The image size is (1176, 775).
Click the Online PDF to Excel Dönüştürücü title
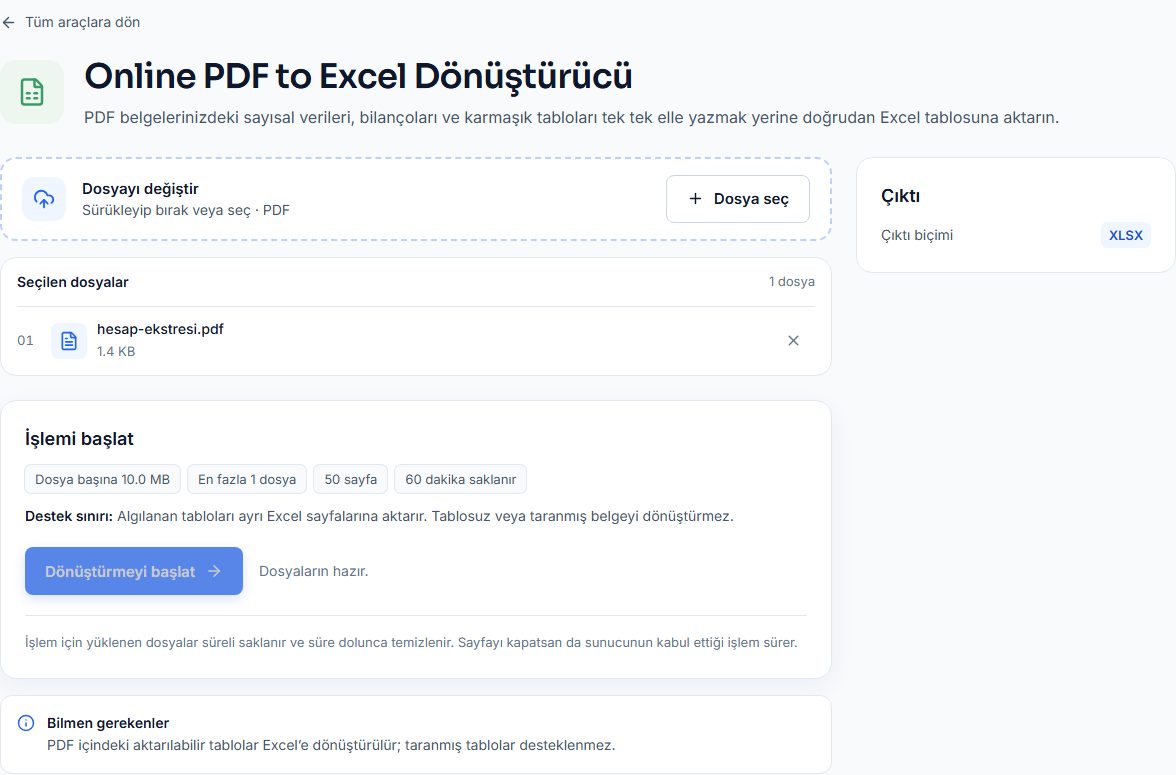tap(358, 77)
